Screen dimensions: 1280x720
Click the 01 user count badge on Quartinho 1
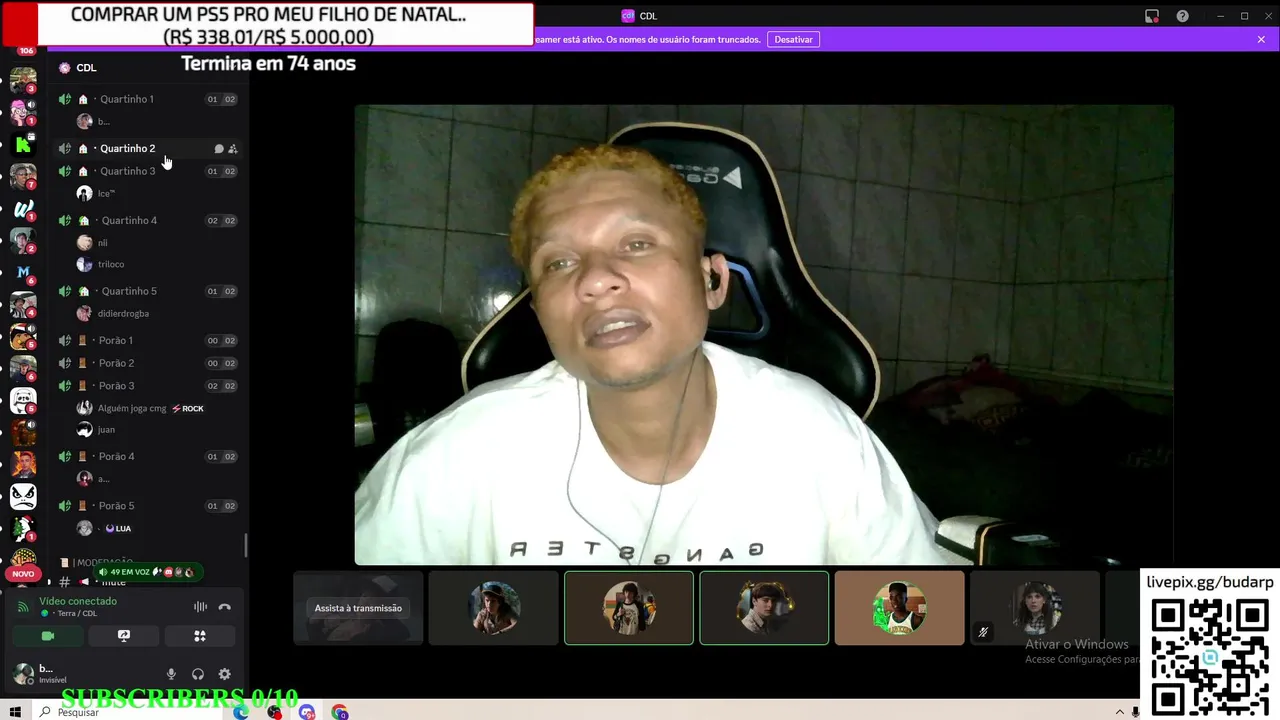tap(212, 99)
